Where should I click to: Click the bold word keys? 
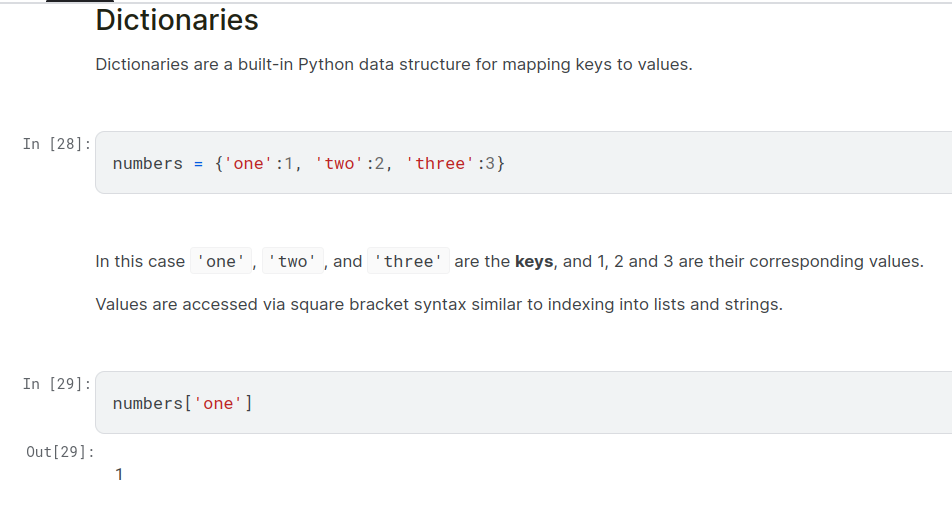coord(534,262)
